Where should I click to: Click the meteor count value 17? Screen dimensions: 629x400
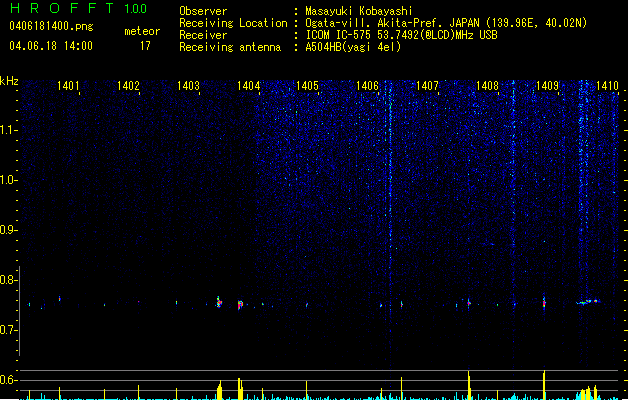click(x=145, y=46)
